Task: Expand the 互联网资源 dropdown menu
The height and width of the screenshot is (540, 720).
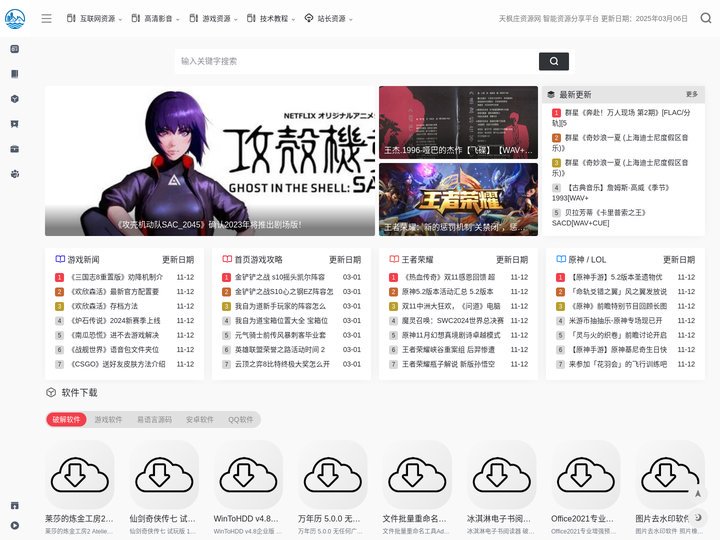Action: [x=95, y=18]
